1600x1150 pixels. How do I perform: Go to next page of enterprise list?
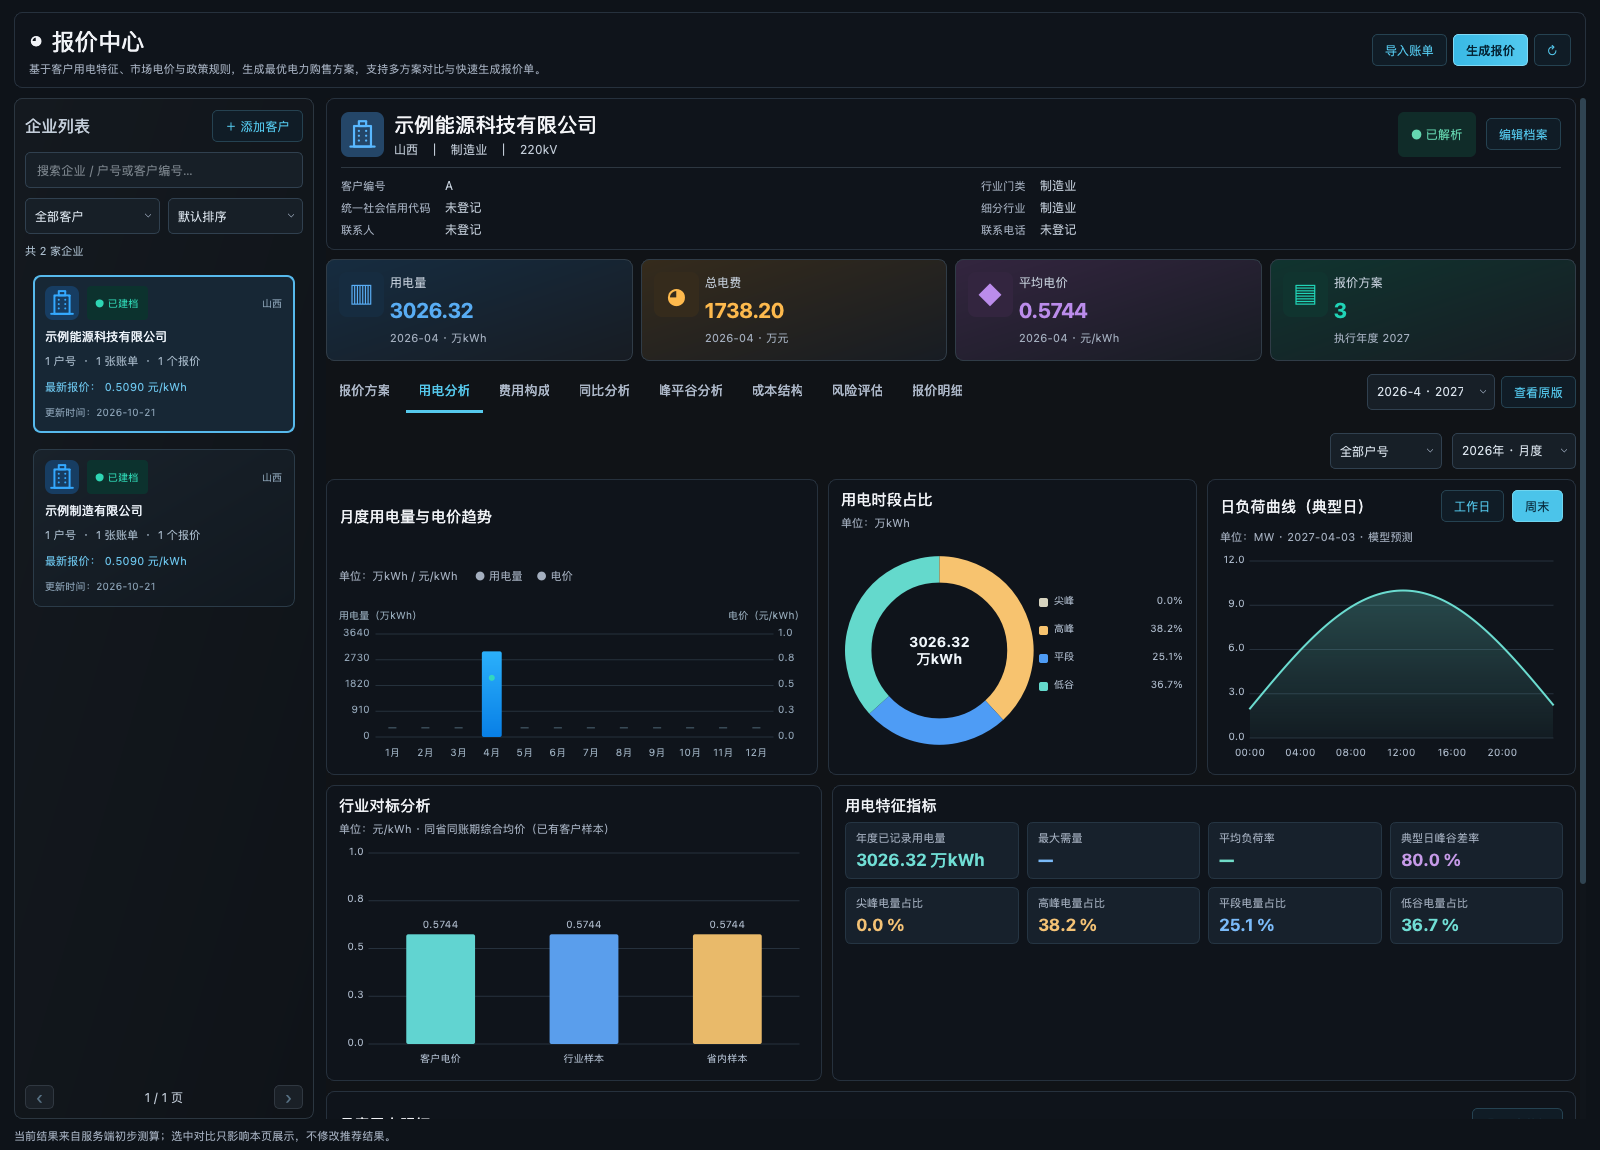288,1098
